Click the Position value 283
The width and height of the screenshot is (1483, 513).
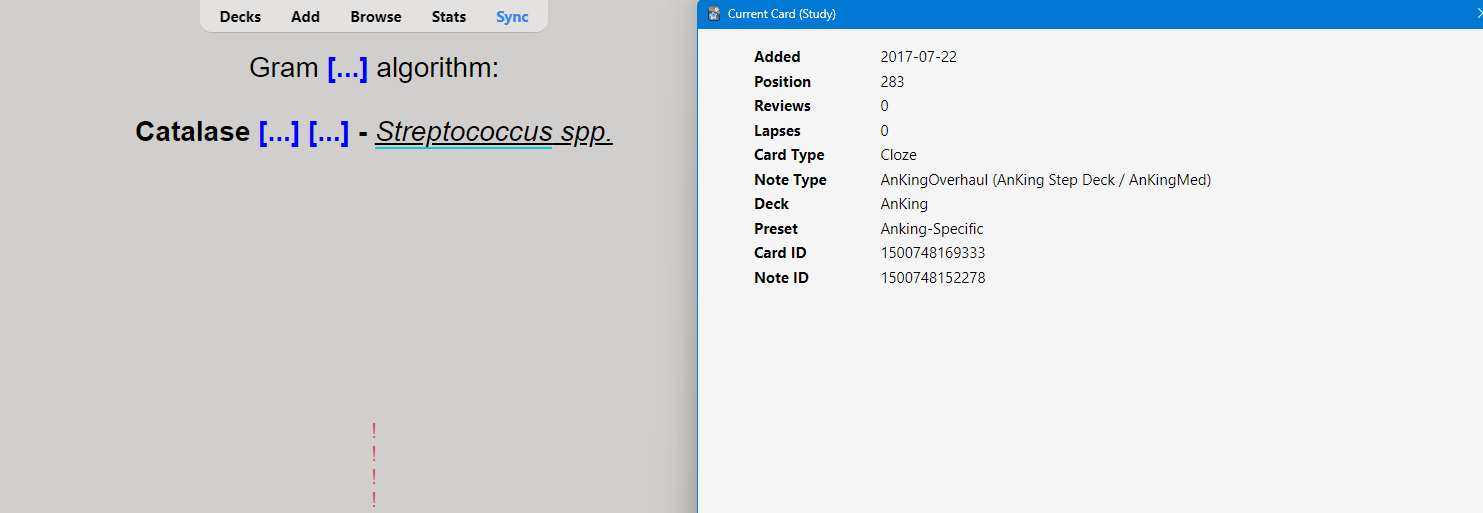pyautogui.click(x=892, y=82)
